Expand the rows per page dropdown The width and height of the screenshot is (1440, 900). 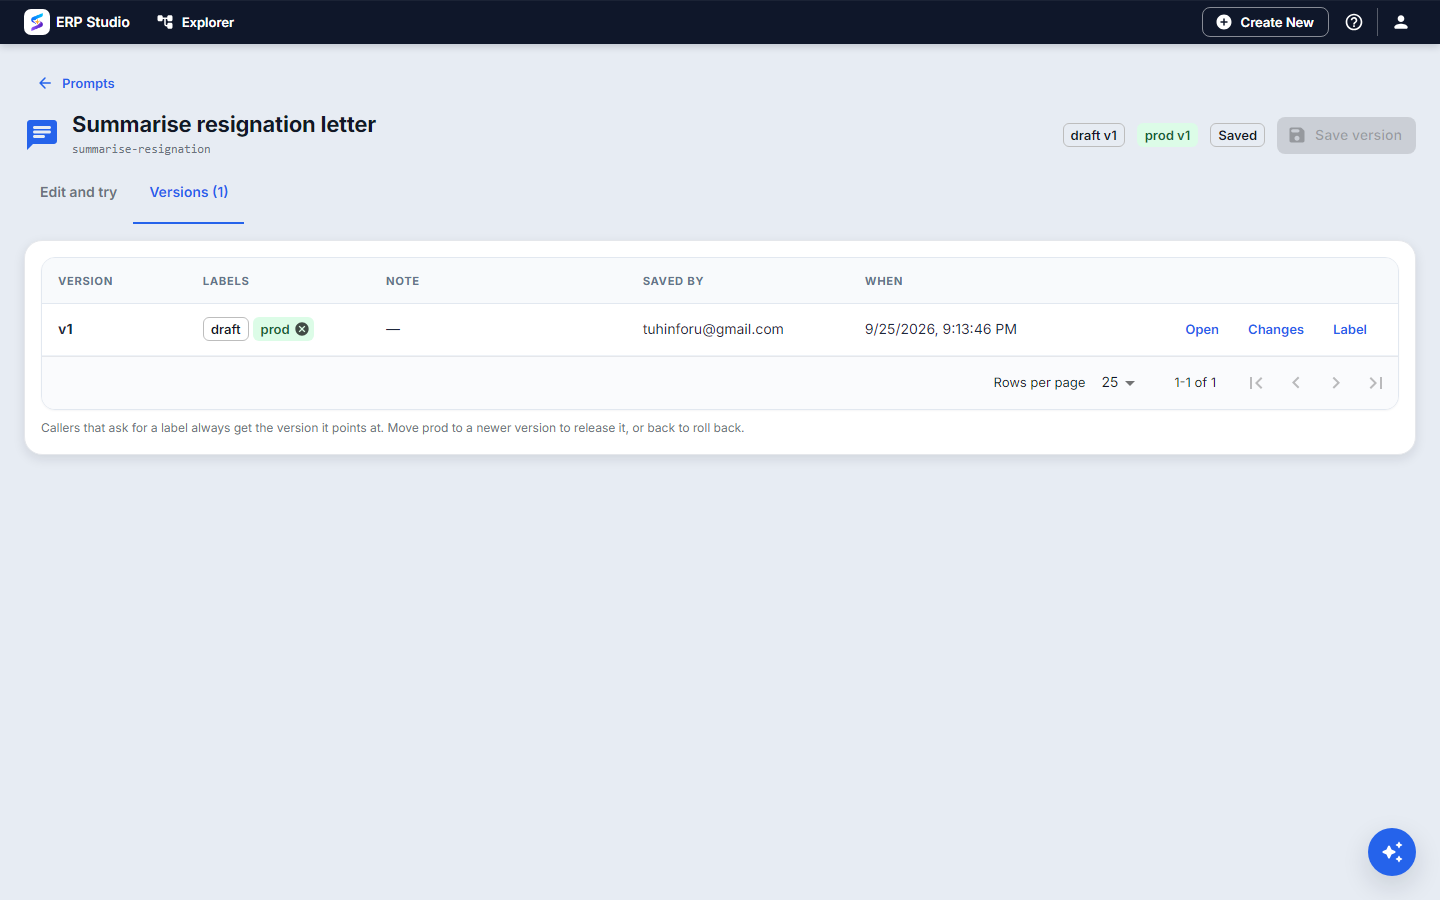point(1119,383)
